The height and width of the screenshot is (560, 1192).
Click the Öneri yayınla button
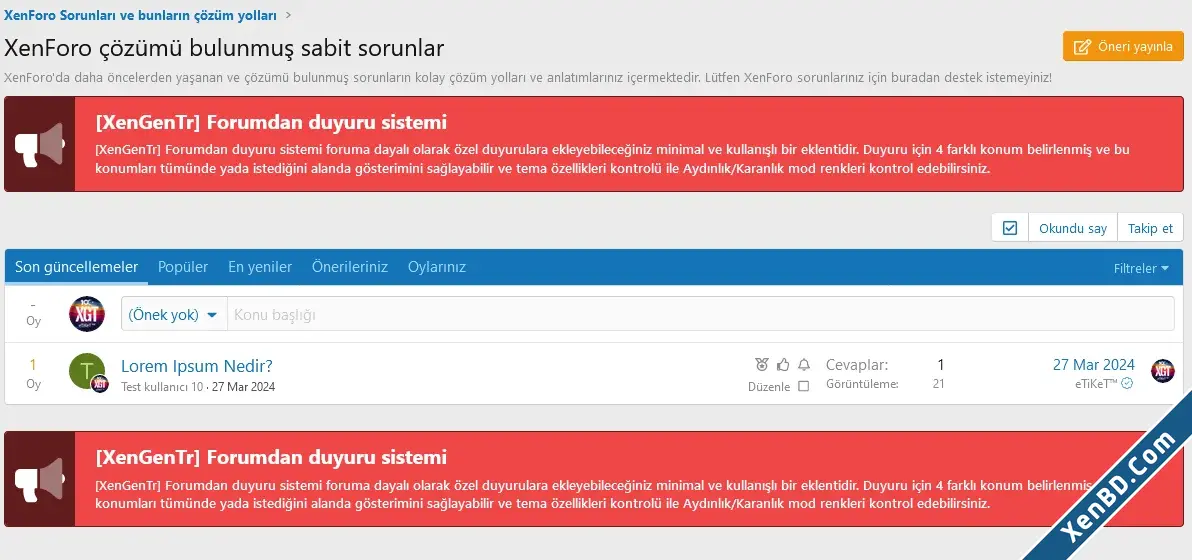pyautogui.click(x=1123, y=46)
